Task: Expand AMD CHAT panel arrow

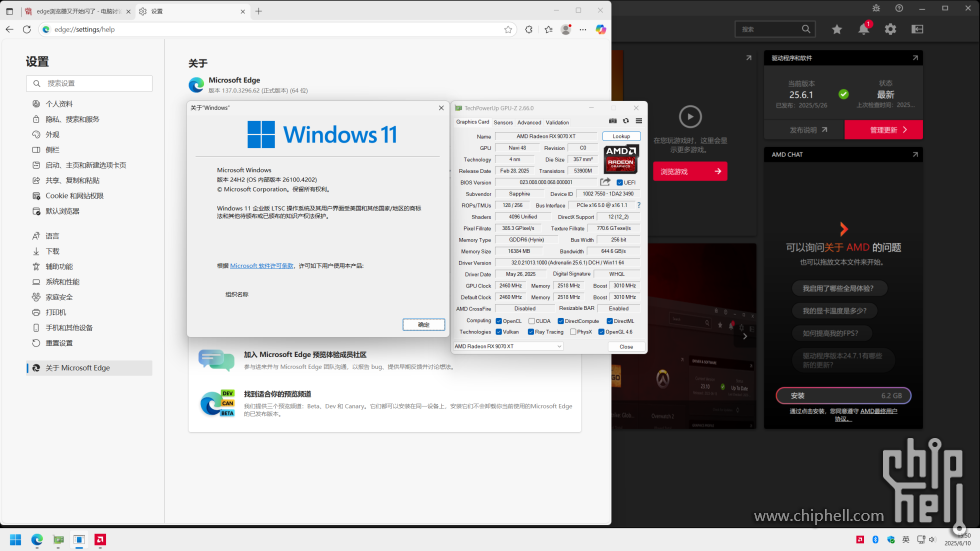Action: [x=915, y=154]
